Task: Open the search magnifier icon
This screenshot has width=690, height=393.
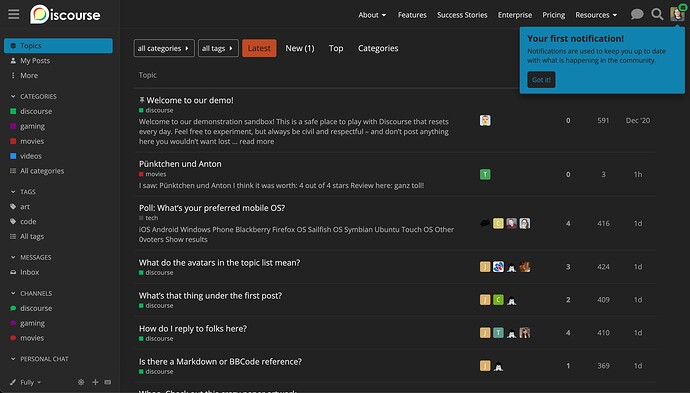Action: coord(657,14)
